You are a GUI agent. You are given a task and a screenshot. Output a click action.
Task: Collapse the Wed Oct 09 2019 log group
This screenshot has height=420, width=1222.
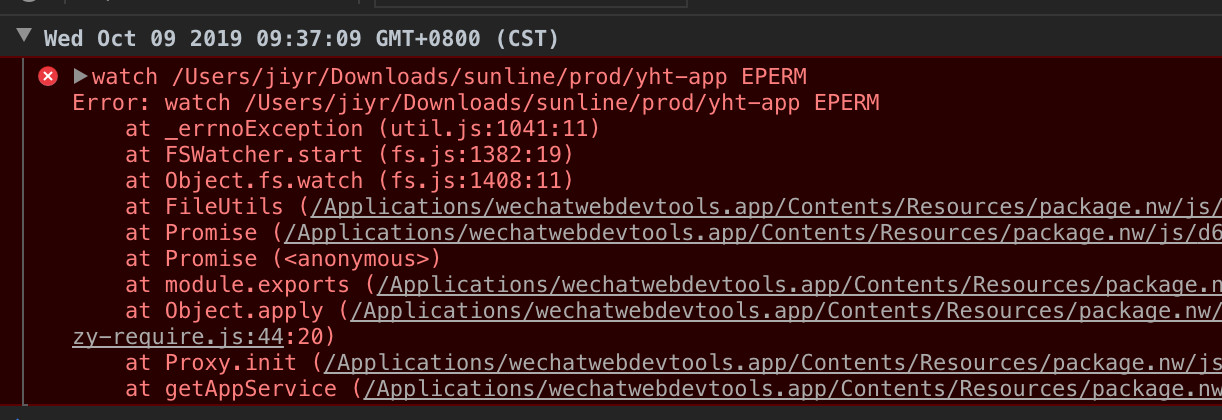point(24,38)
